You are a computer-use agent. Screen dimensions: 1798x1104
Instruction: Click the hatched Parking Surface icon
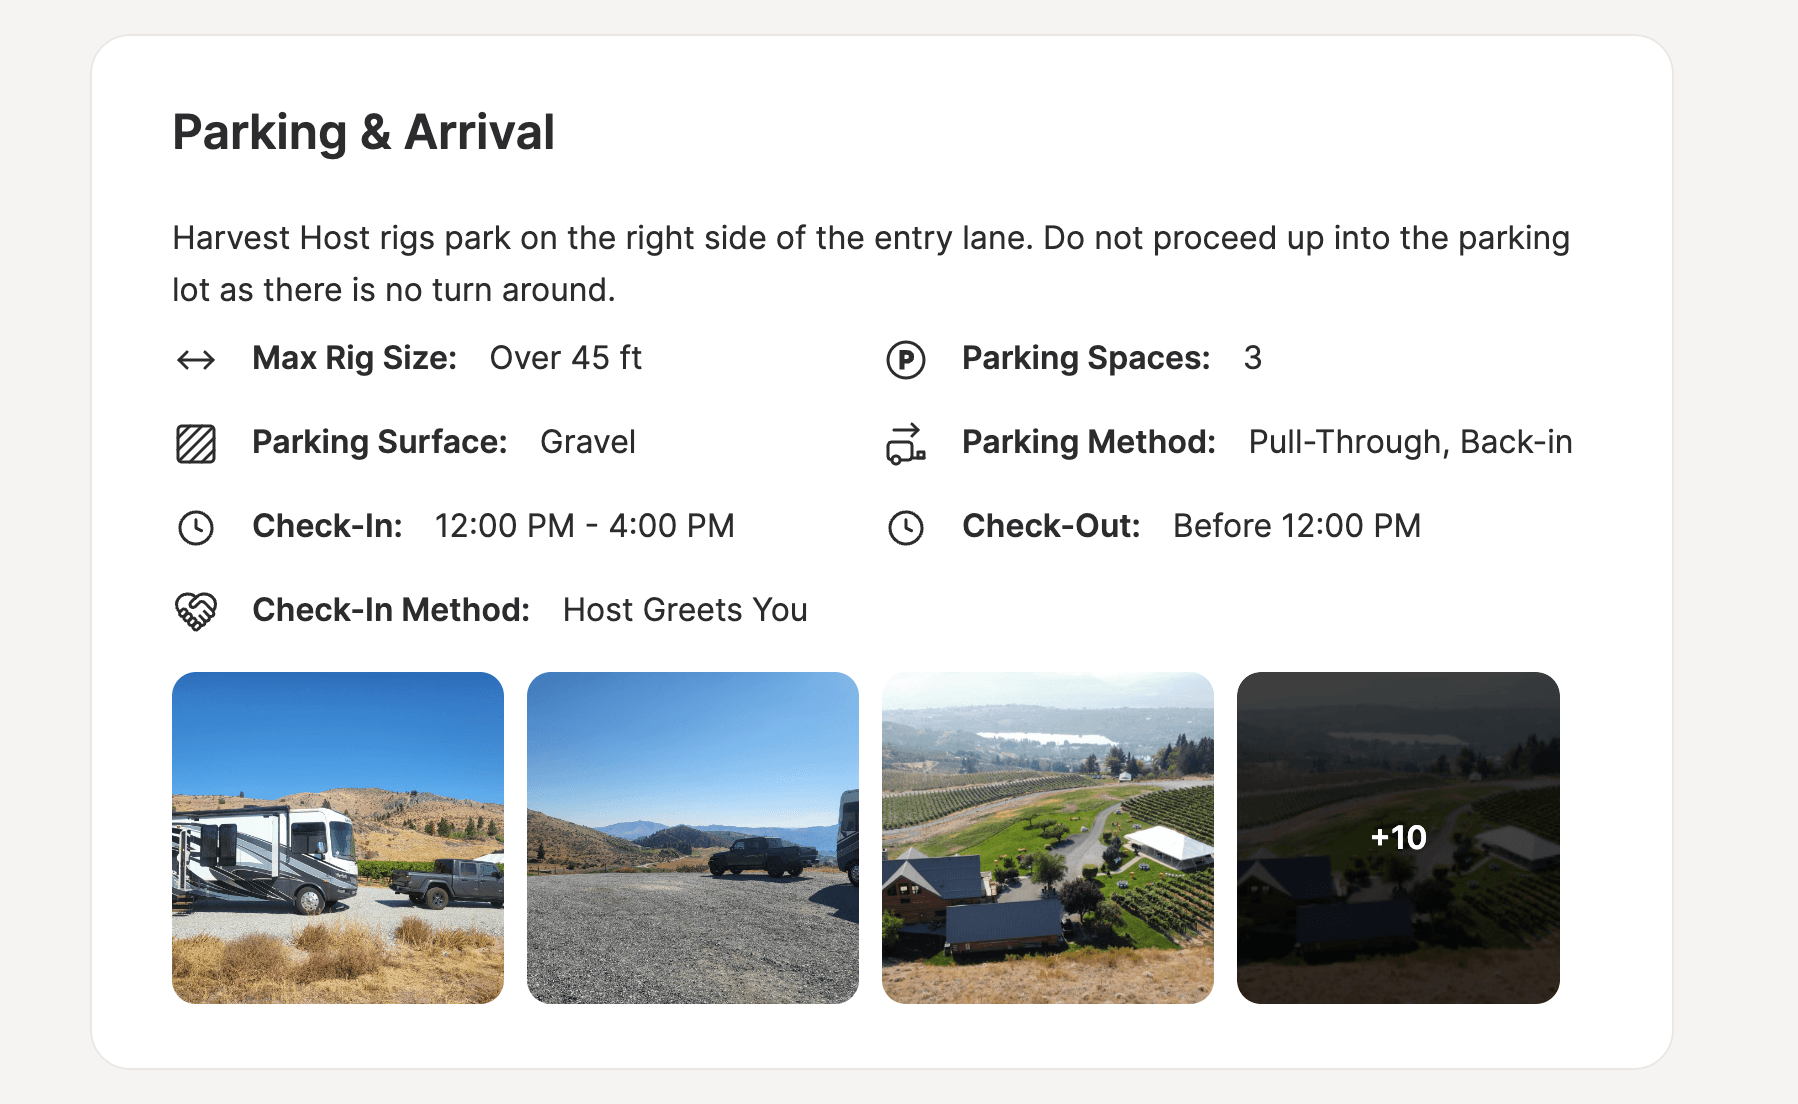click(196, 444)
